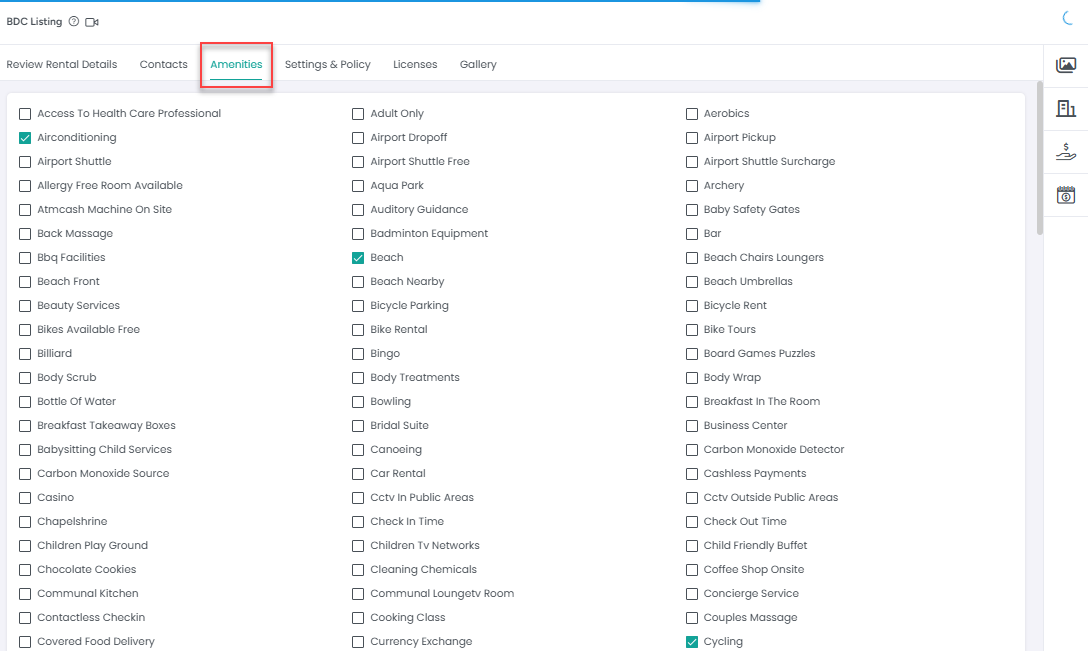Click the 'Beach Umbrellas' label

pyautogui.click(x=748, y=281)
